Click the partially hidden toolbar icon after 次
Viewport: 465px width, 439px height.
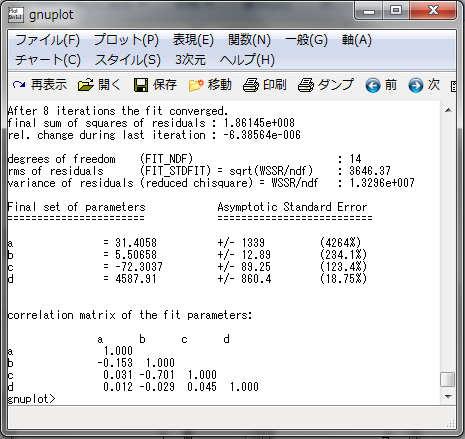tap(453, 86)
